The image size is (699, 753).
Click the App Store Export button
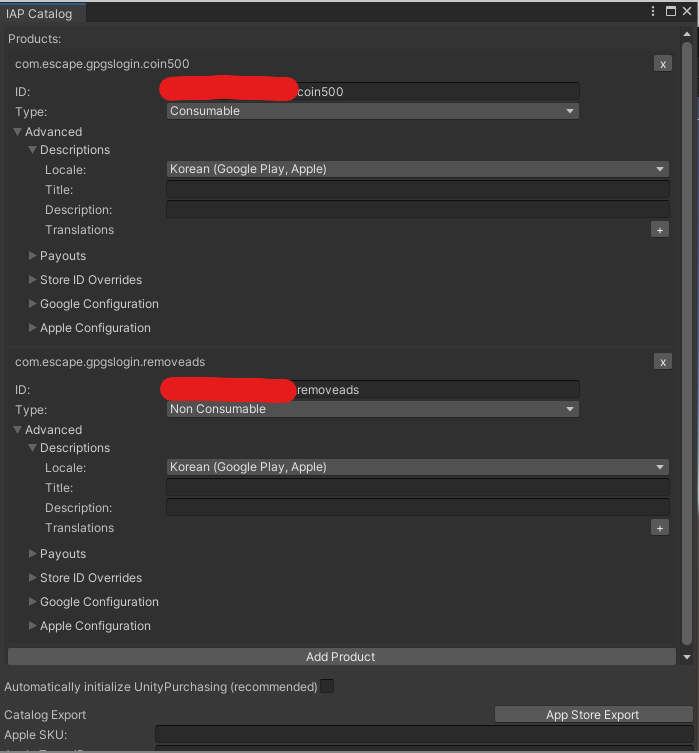tap(593, 715)
